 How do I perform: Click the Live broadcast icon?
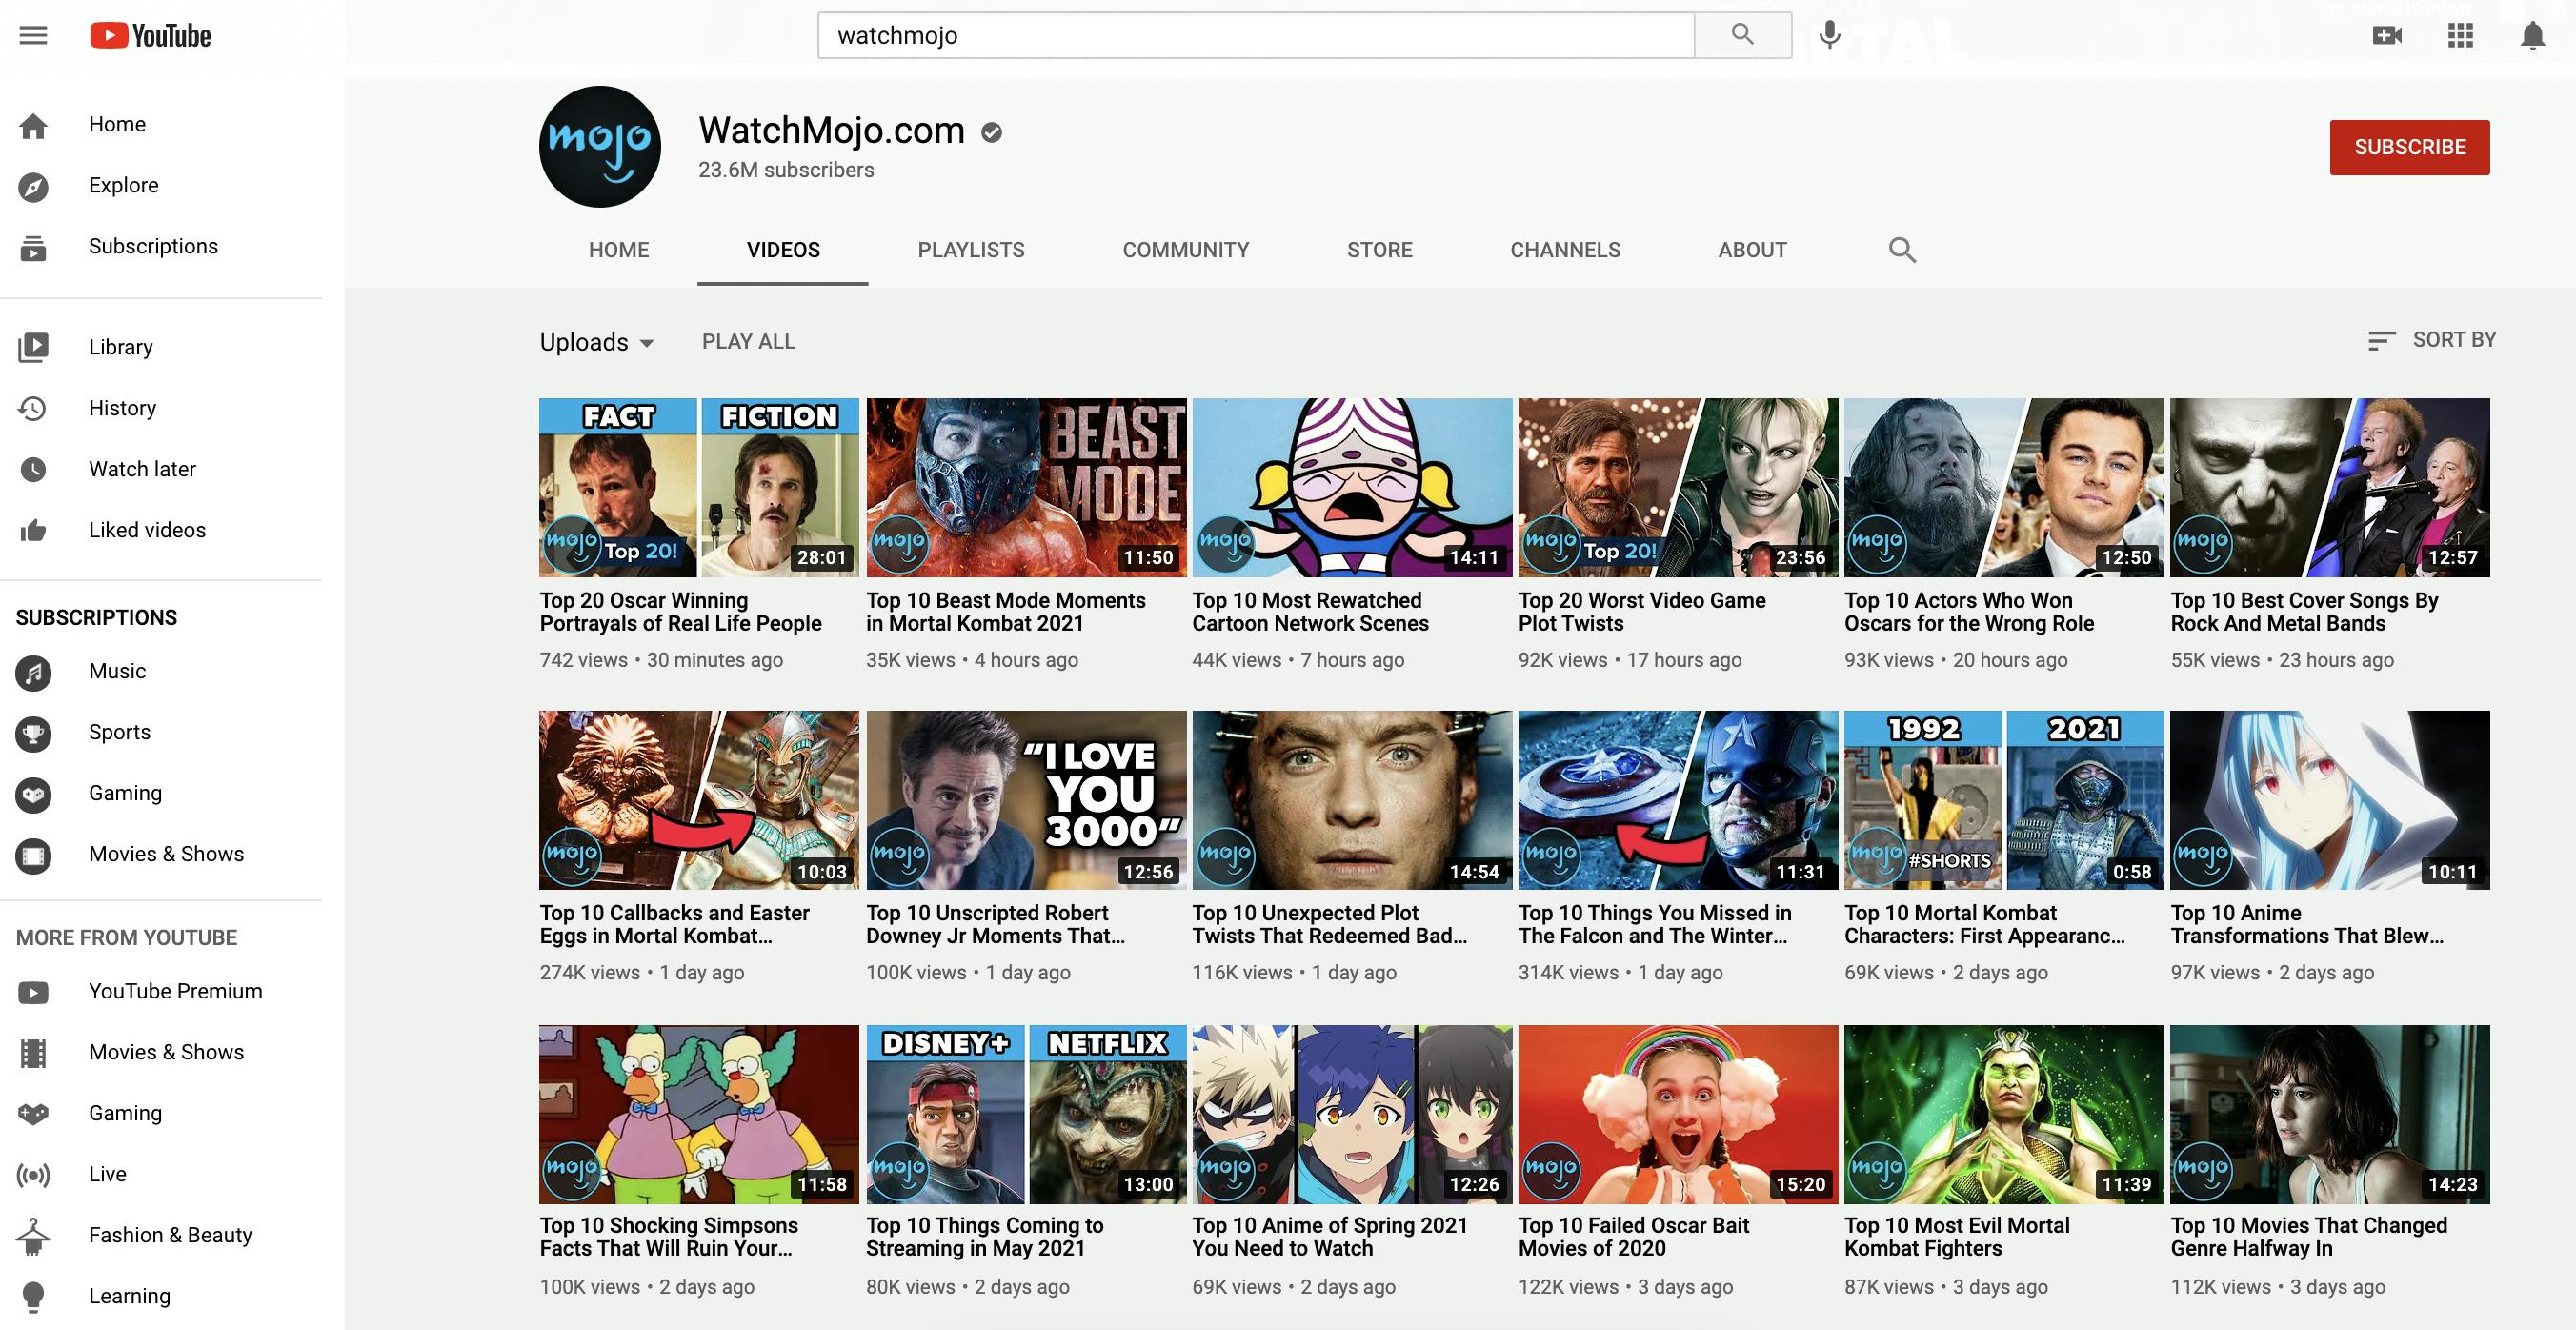[33, 1175]
